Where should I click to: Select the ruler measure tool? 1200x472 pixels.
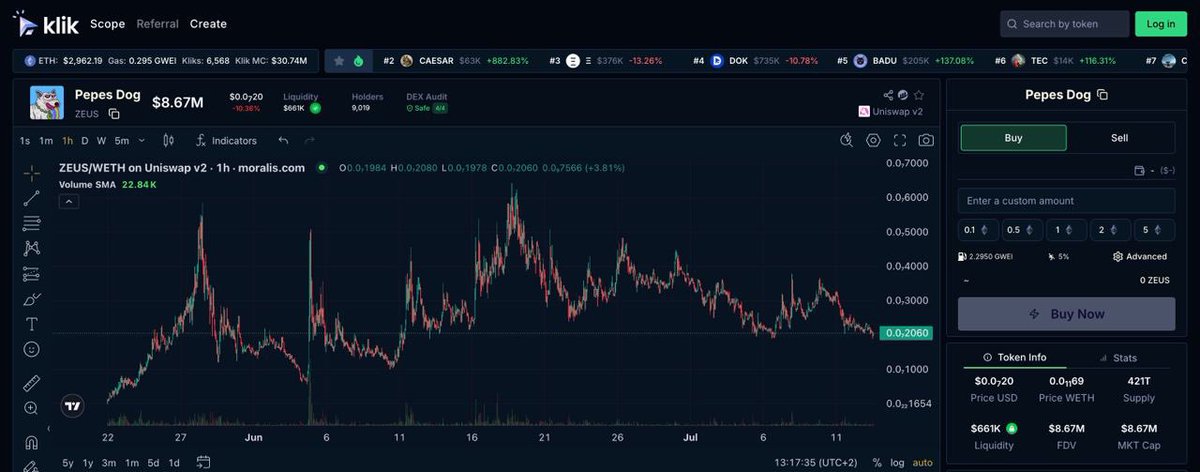(31, 383)
